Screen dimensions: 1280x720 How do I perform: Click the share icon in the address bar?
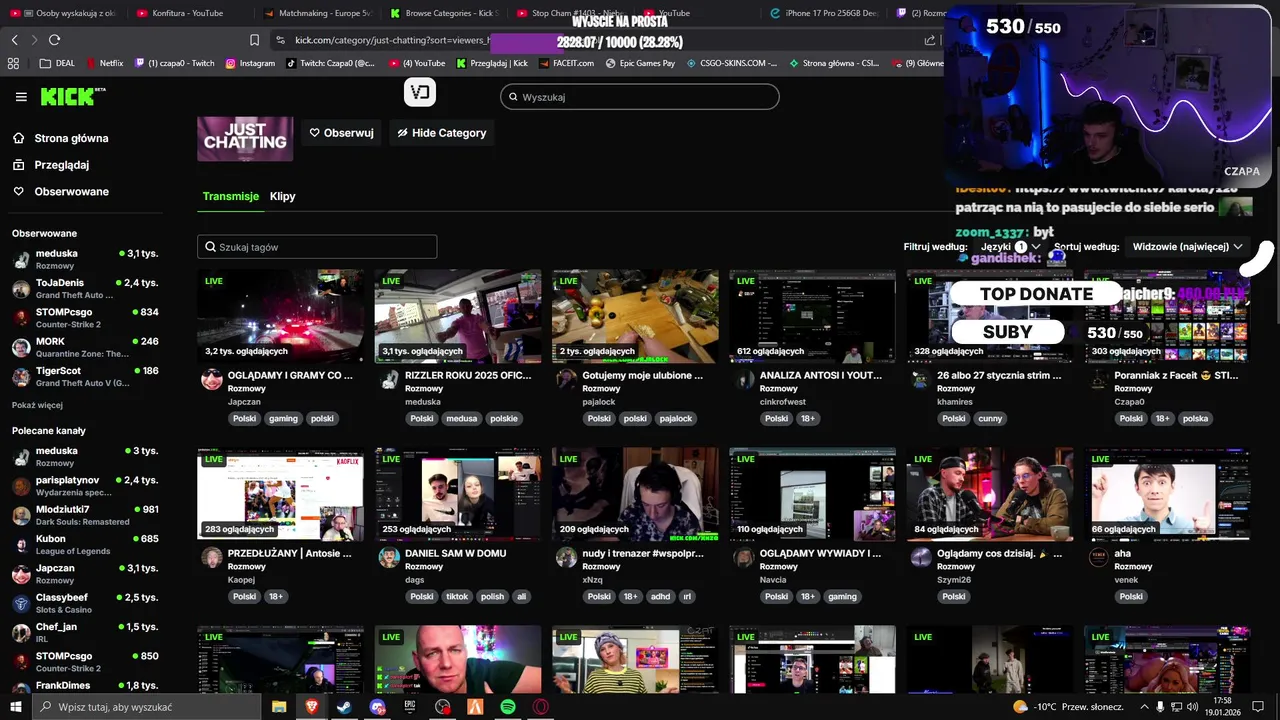pos(930,40)
